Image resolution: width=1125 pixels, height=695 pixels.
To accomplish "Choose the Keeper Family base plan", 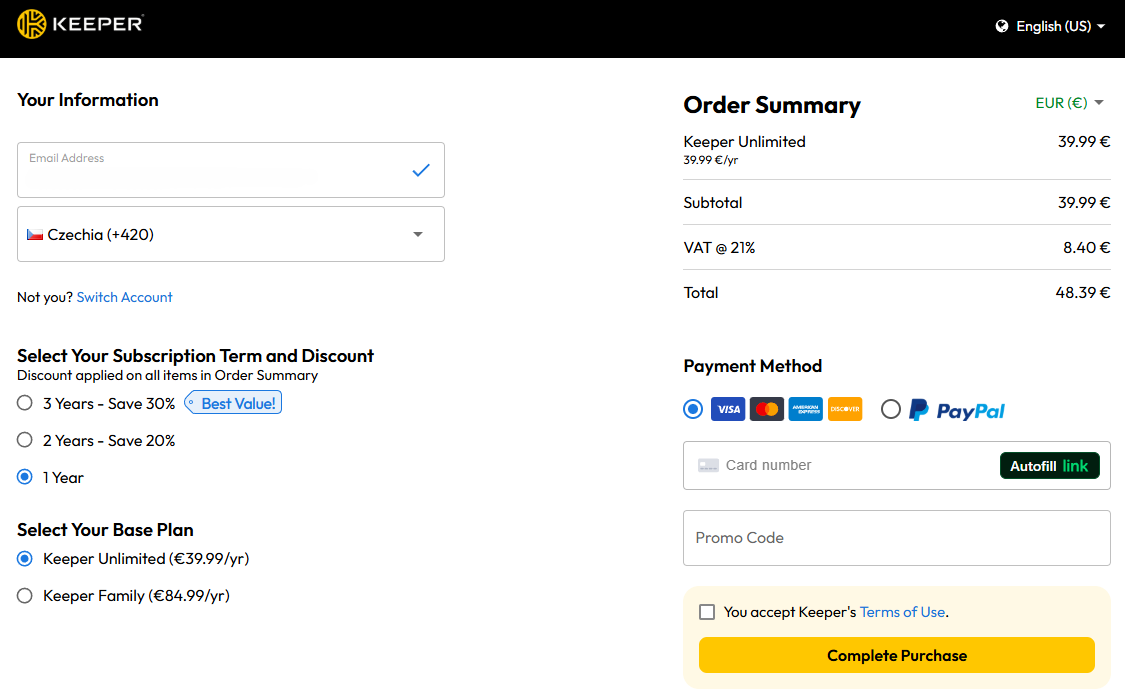I will [x=25, y=596].
